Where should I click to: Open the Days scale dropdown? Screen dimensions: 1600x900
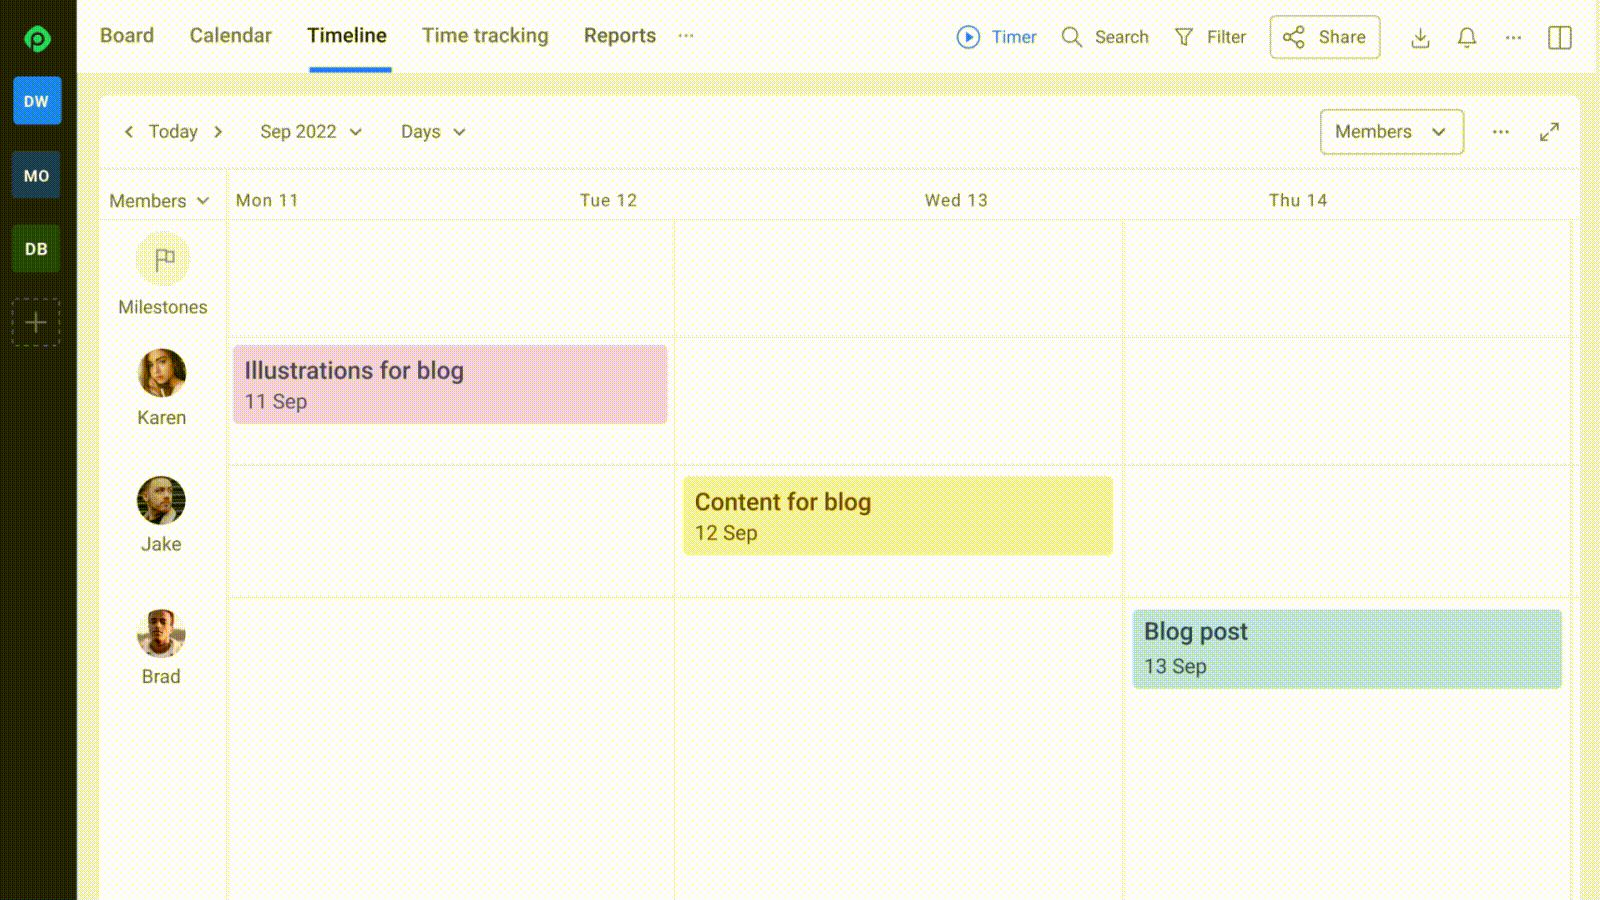[x=433, y=132]
